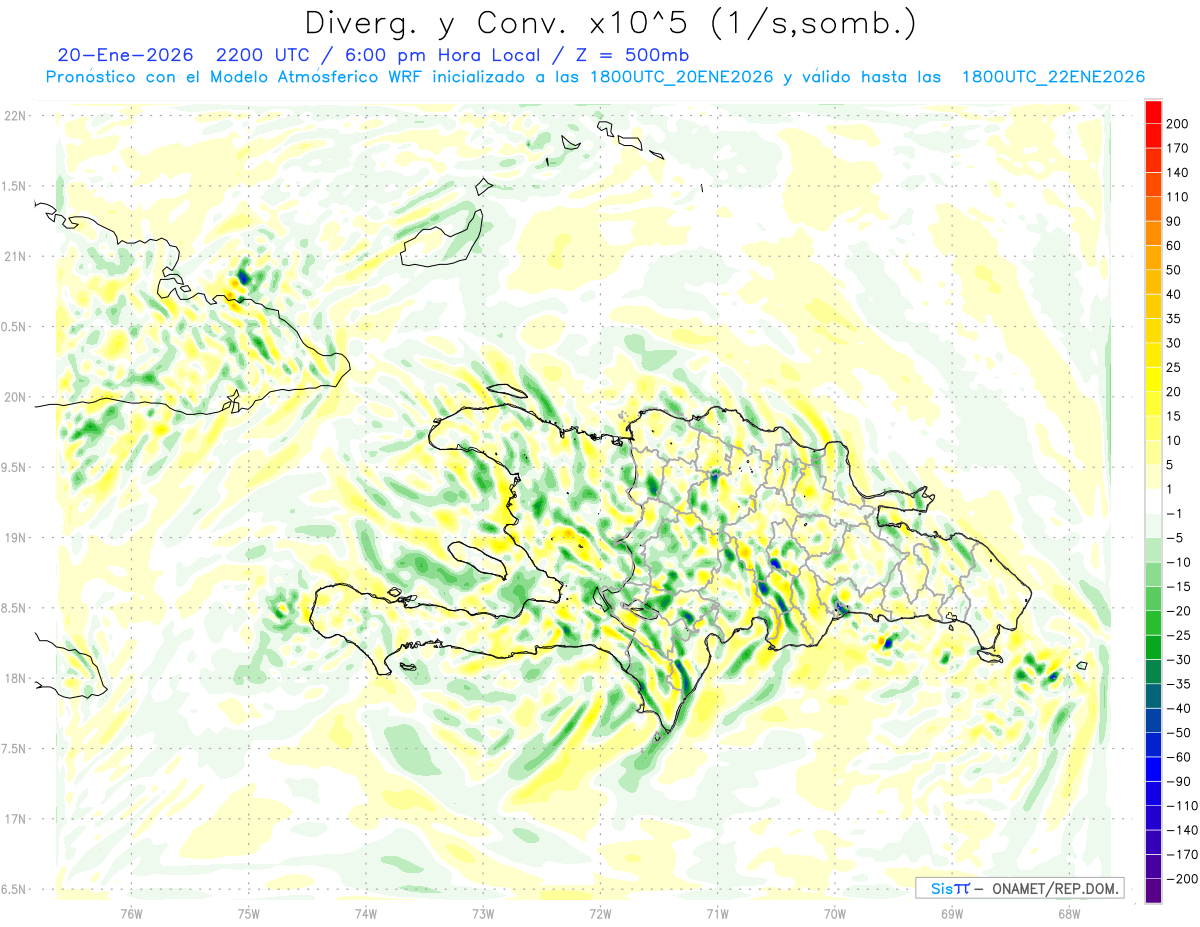1200x927 pixels.
Task: Click the "72W" longitude label
Action: [600, 912]
